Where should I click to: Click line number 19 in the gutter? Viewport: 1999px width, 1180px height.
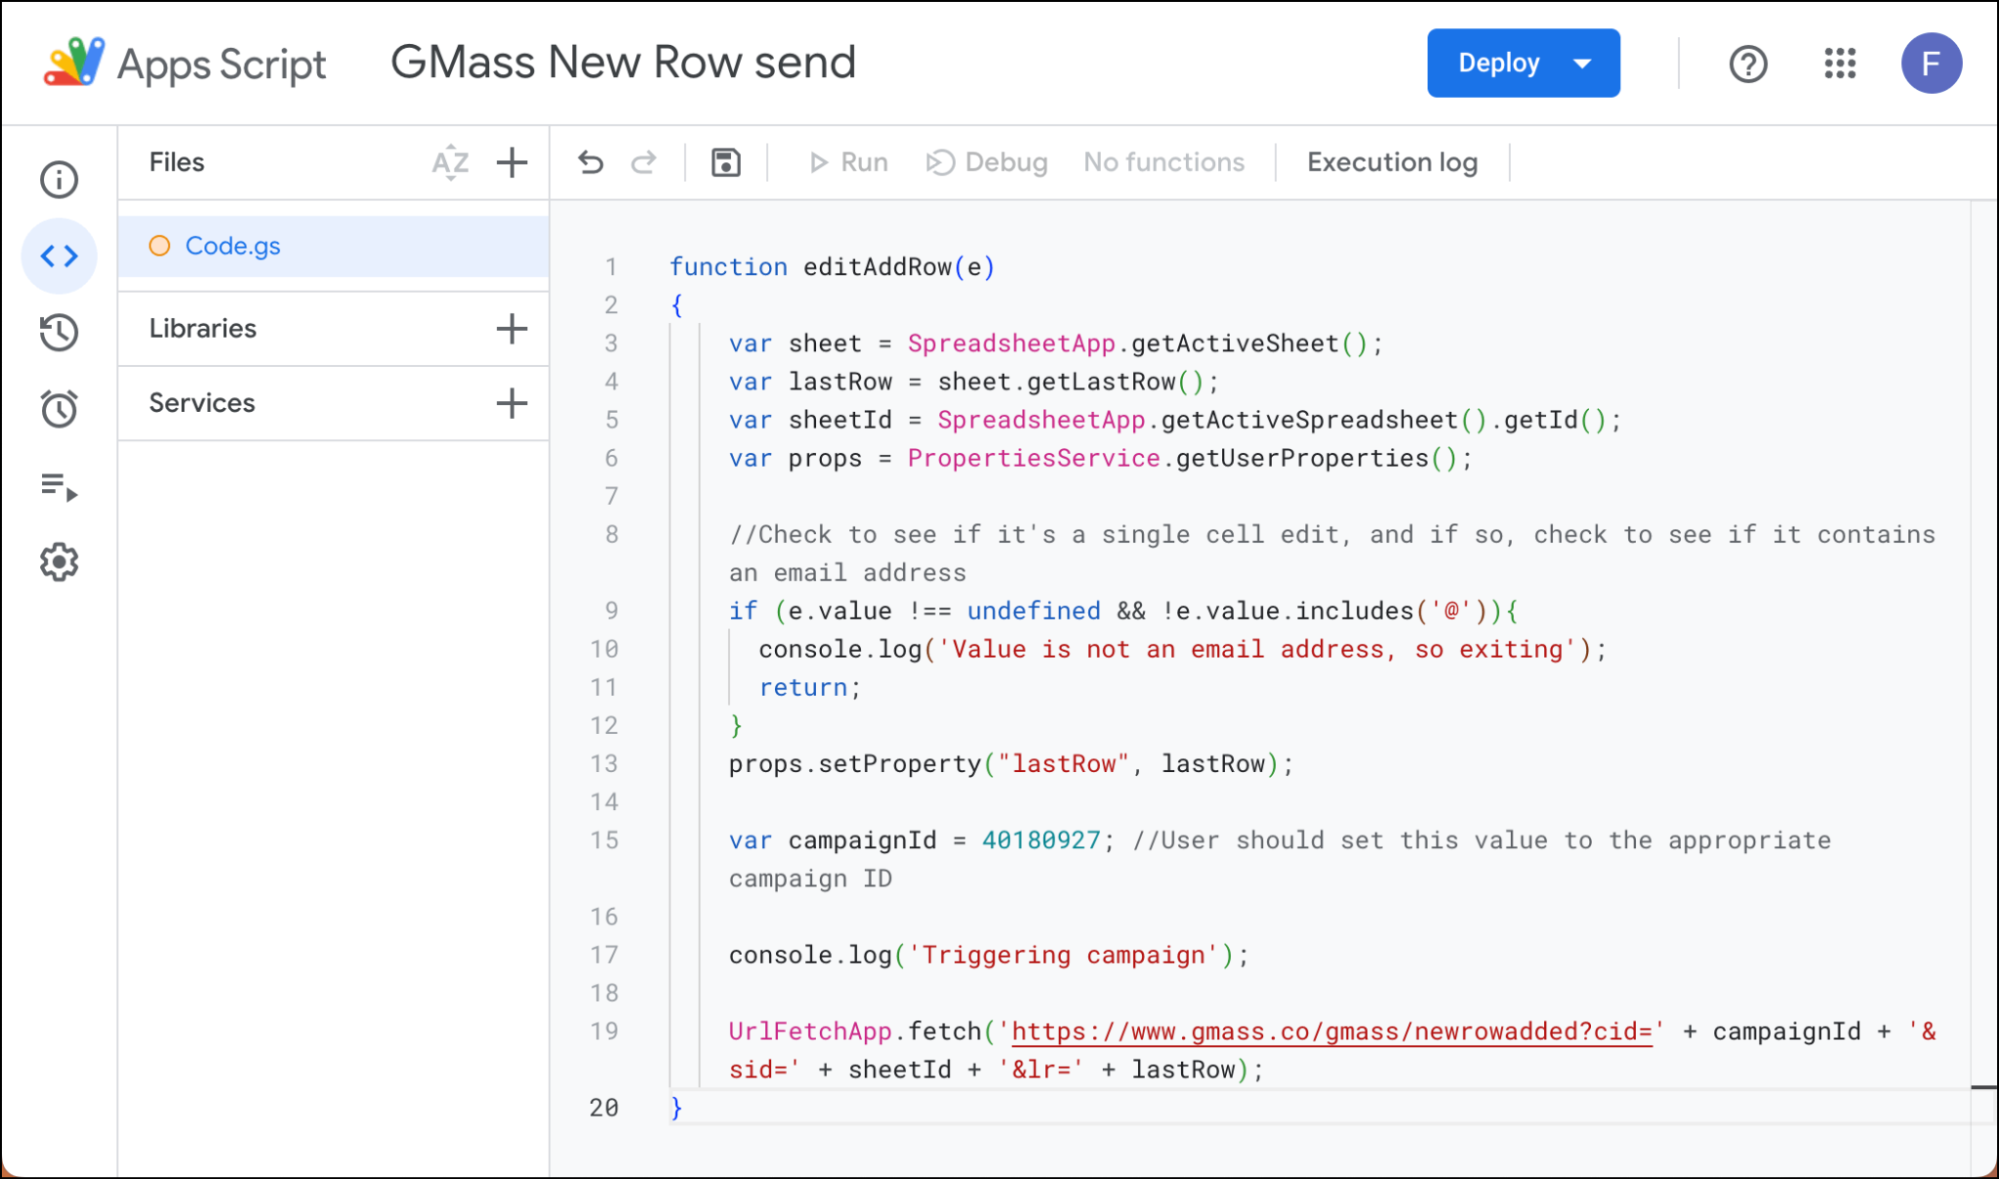point(604,1031)
